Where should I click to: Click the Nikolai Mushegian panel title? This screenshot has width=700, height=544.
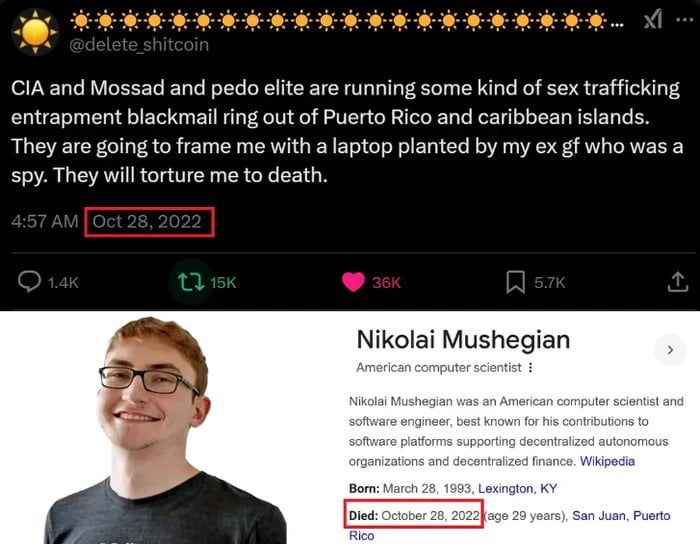tap(463, 340)
